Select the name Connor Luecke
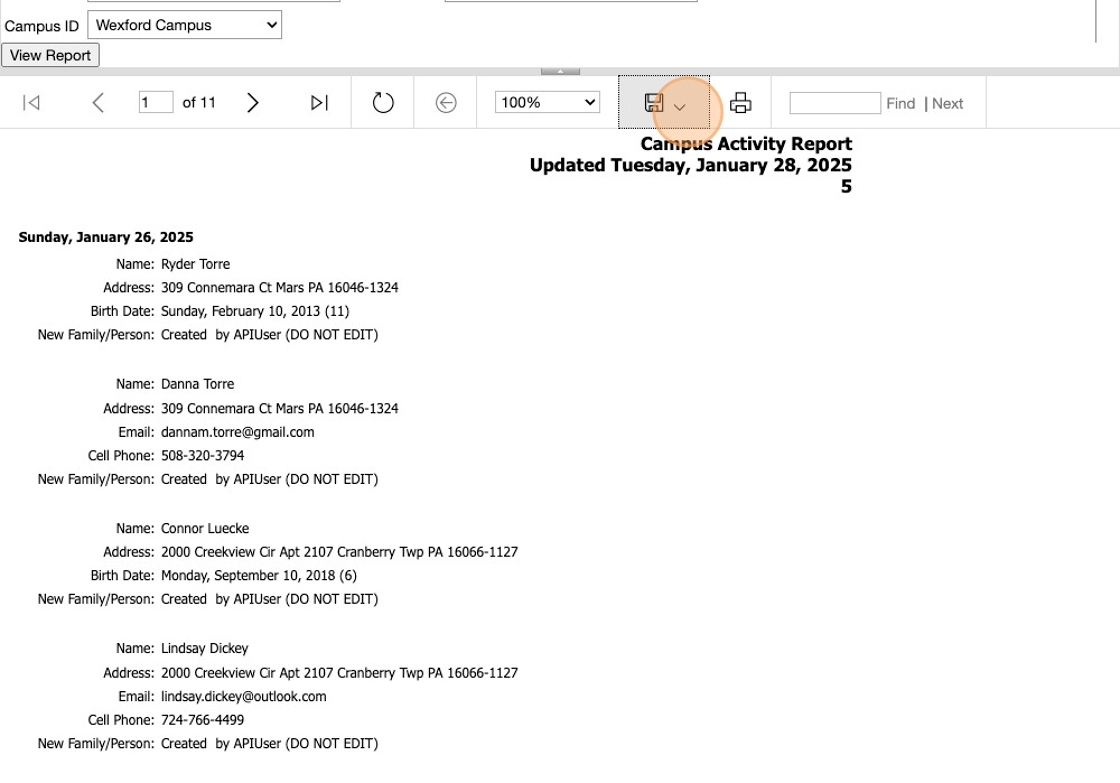The image size is (1120, 783). click(x=205, y=529)
